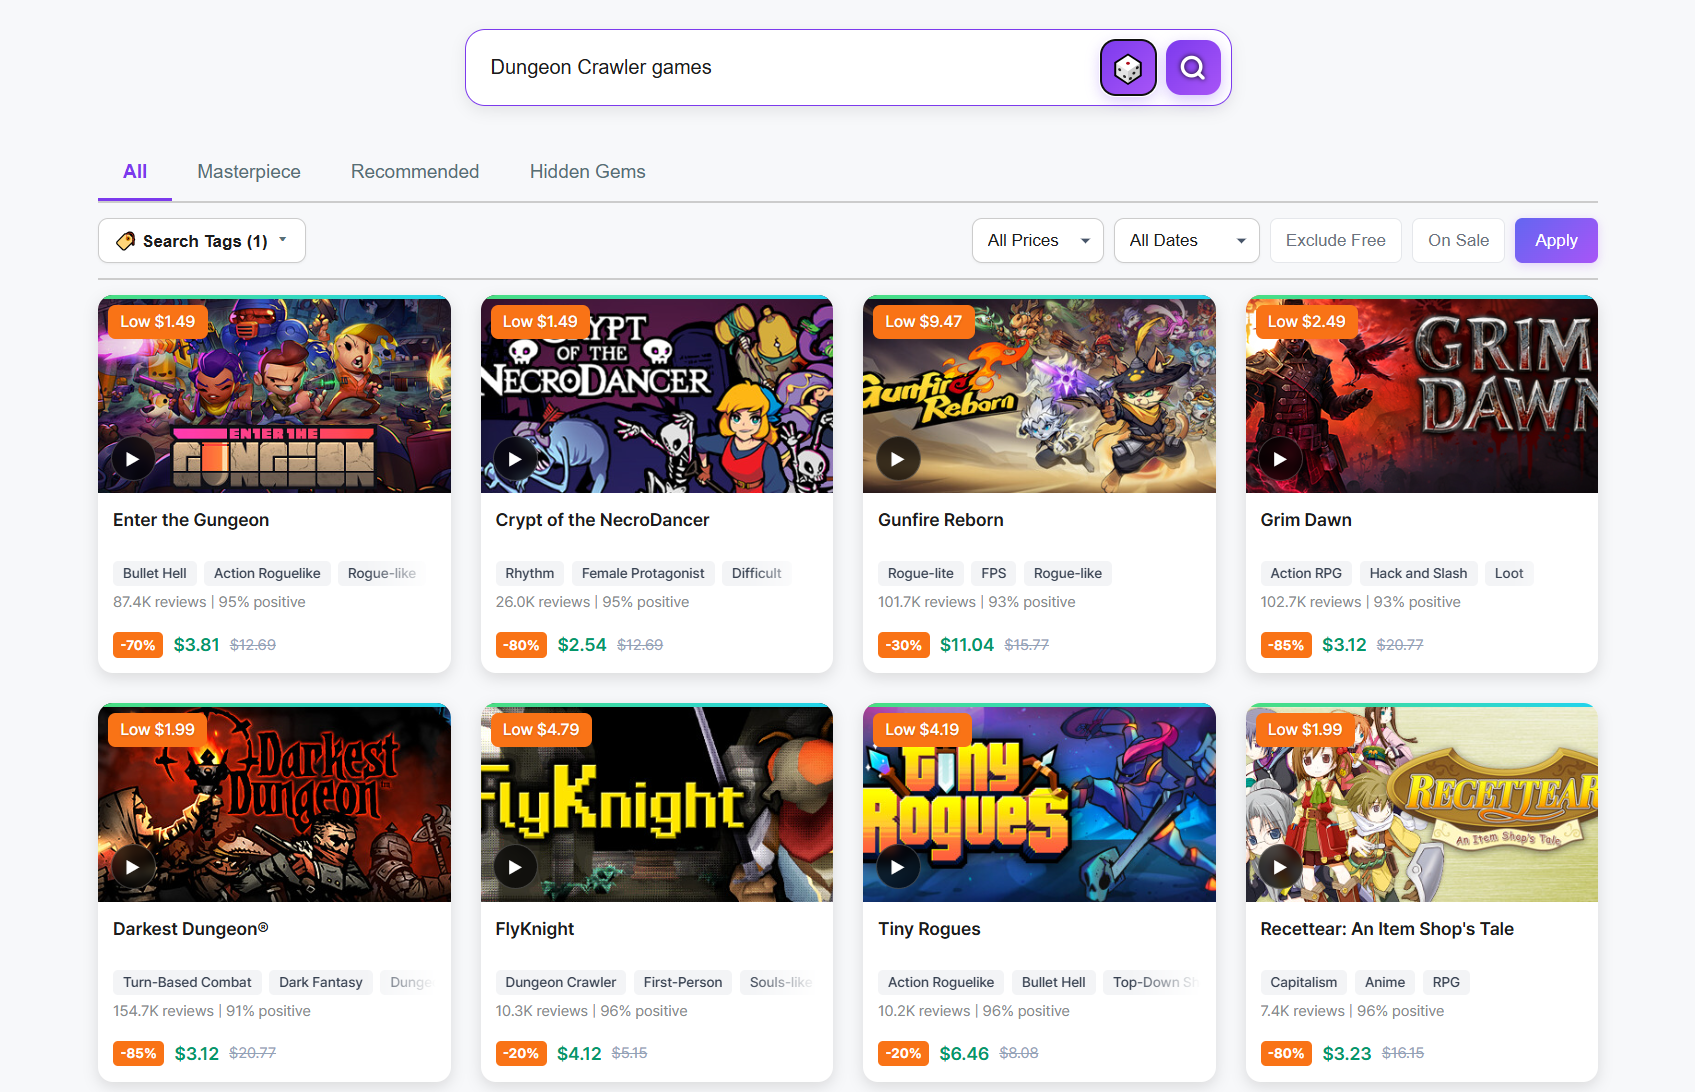The height and width of the screenshot is (1092, 1695).
Task: Play the Recettear trailer
Action: pyautogui.click(x=1279, y=866)
